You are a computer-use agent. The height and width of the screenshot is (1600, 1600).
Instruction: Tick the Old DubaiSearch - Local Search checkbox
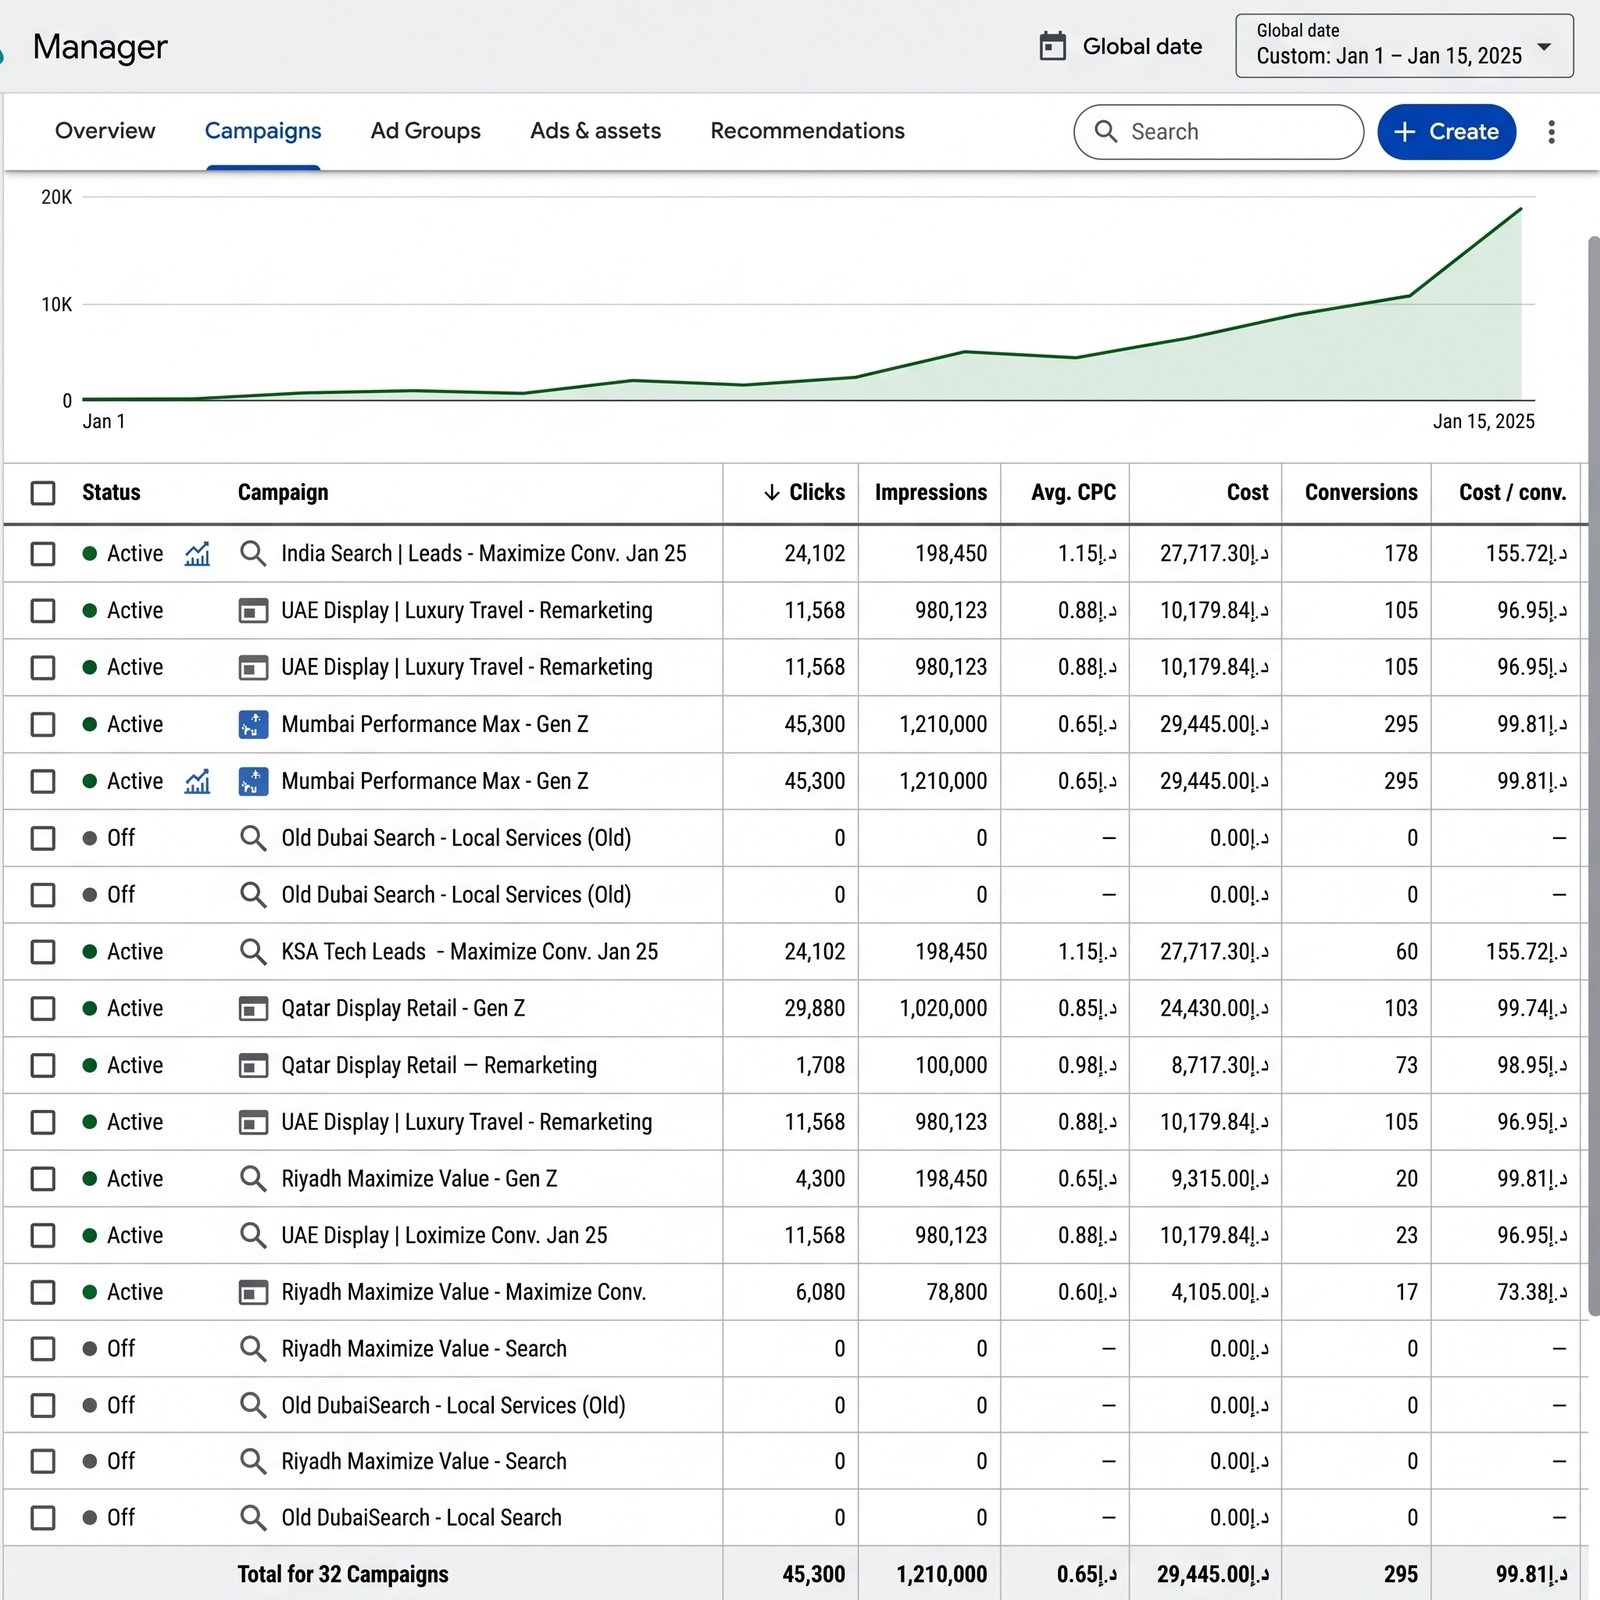pyautogui.click(x=43, y=1517)
